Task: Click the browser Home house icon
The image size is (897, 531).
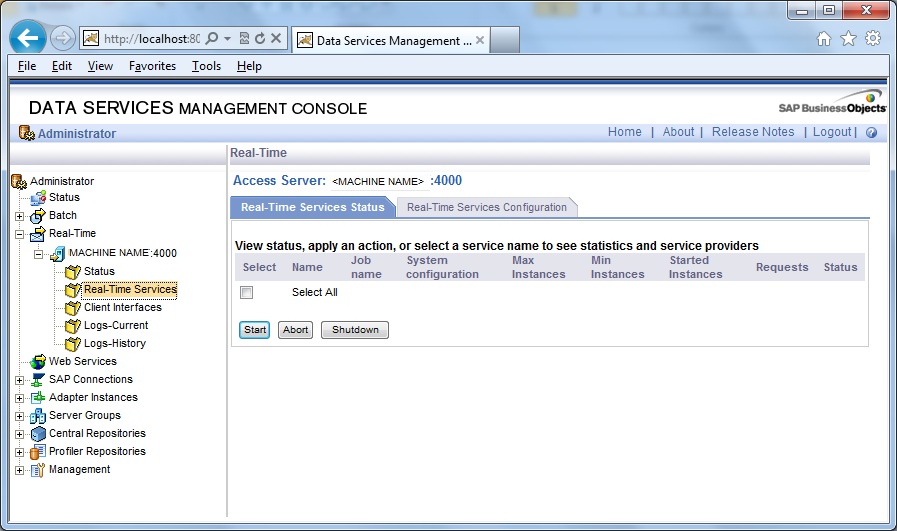Action: 824,38
